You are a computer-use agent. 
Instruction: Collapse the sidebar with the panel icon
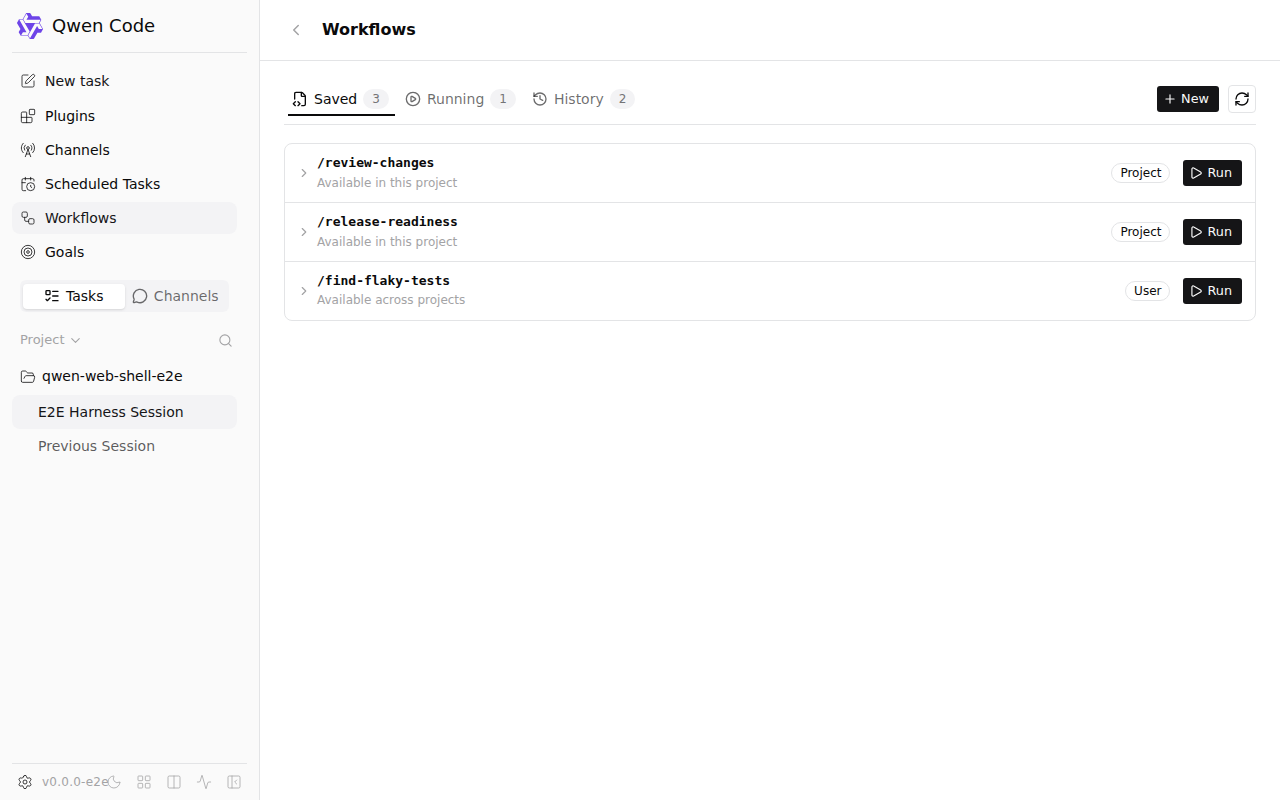(x=234, y=782)
